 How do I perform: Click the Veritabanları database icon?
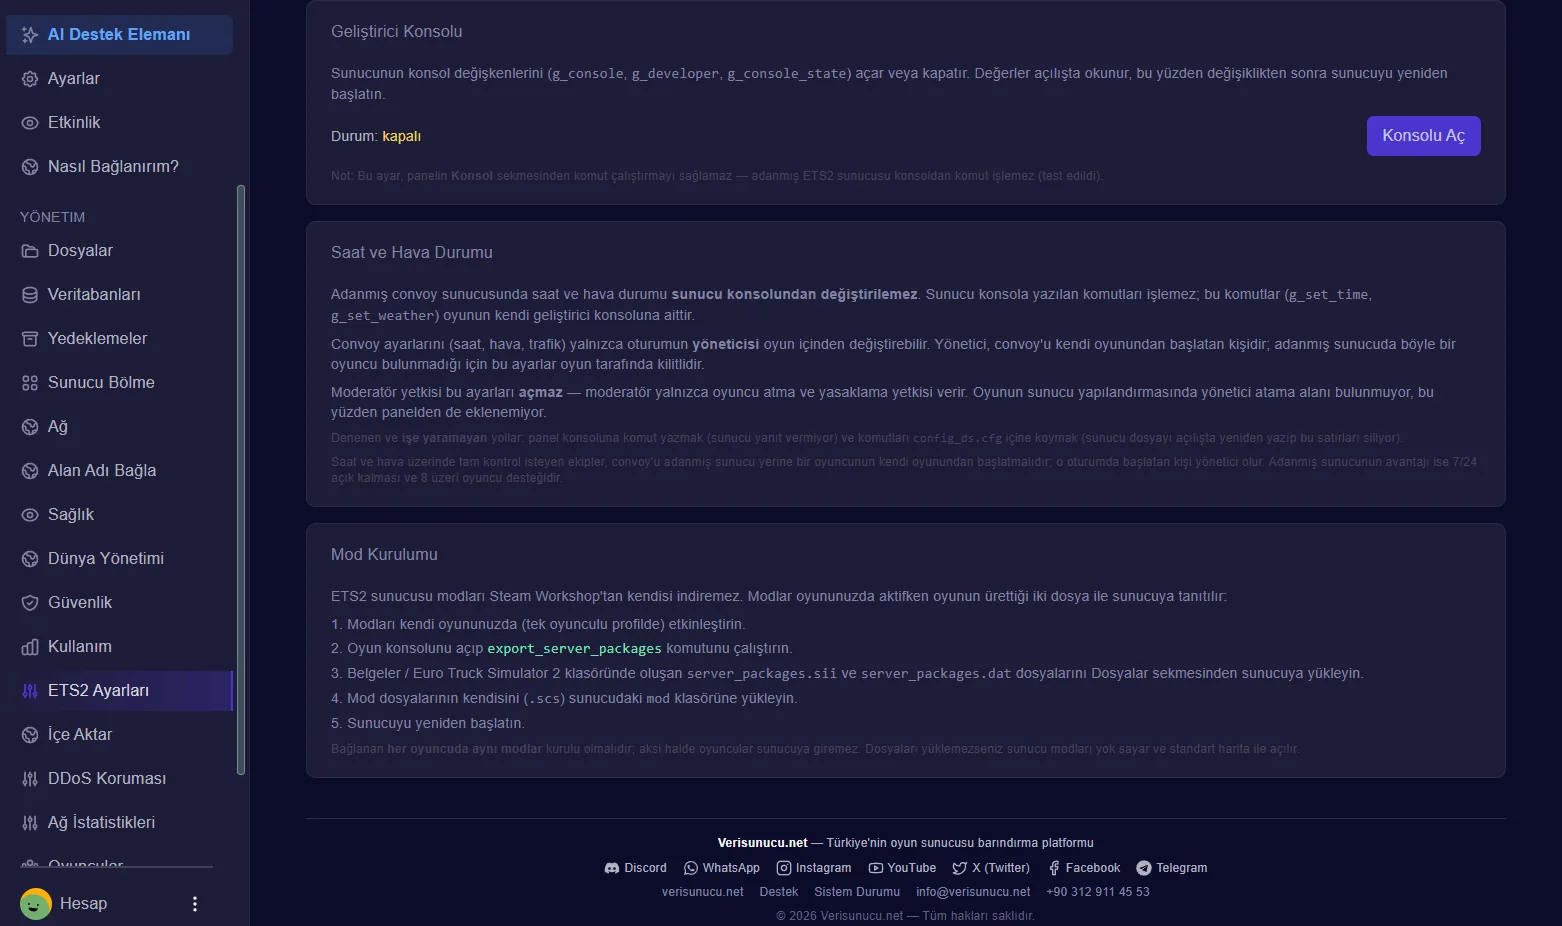(30, 295)
